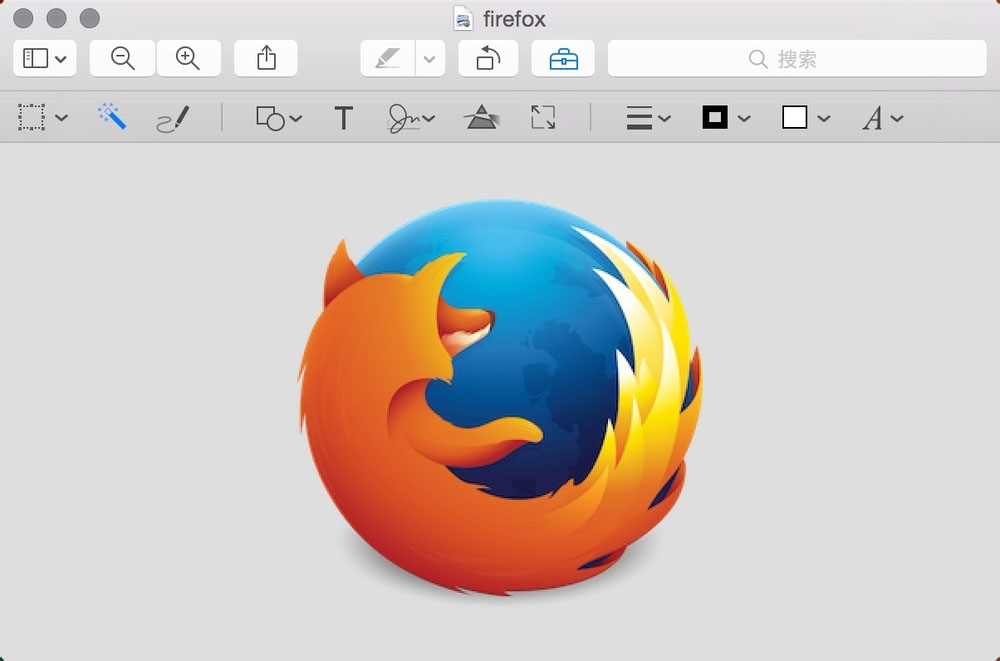The width and height of the screenshot is (1000, 661).
Task: Select the Sketch pen tool
Action: [173, 119]
